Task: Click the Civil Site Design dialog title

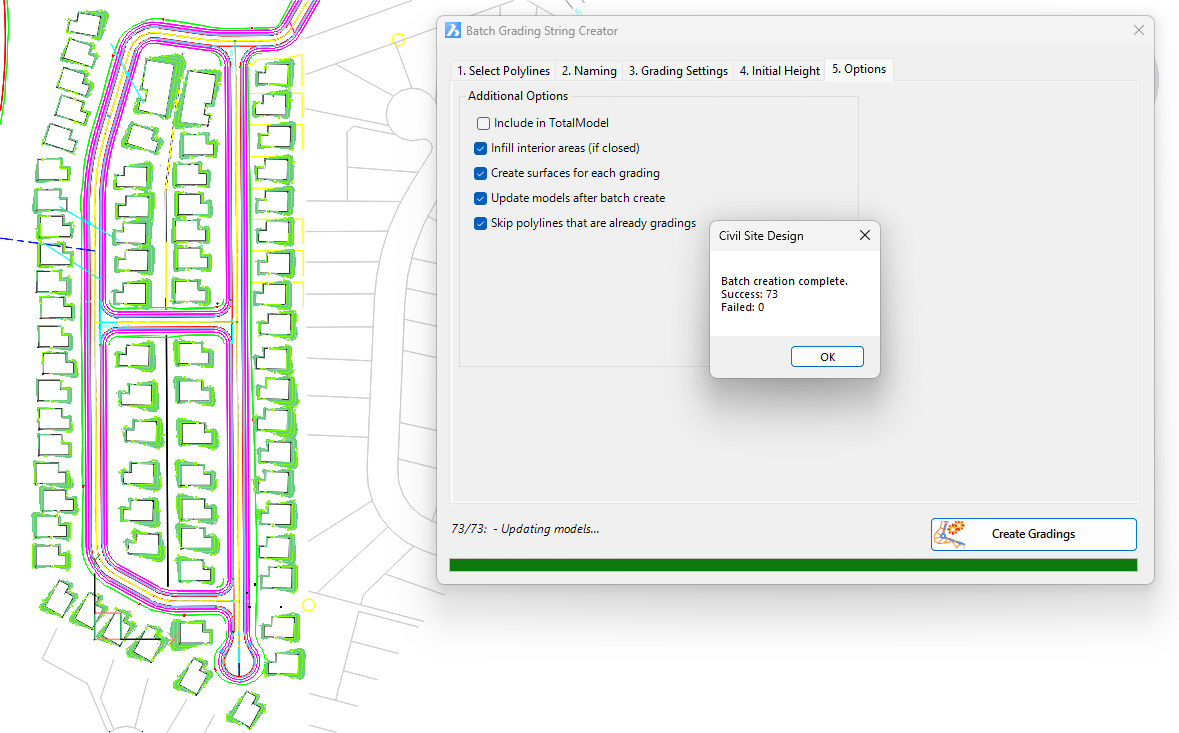Action: [x=761, y=236]
